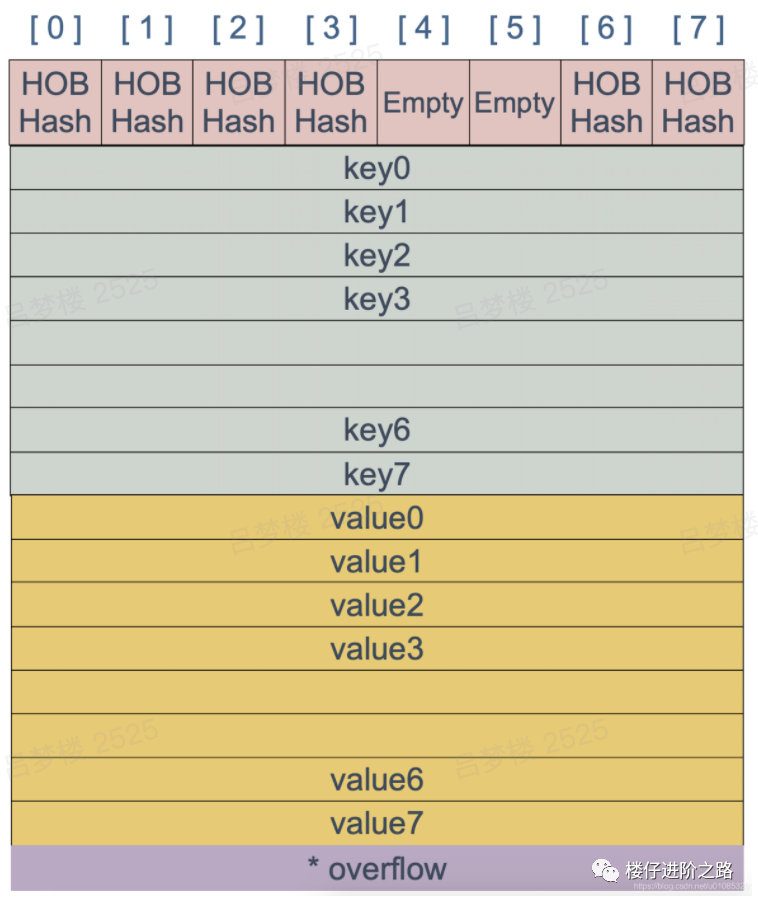Viewport: 758px width, 904px height.
Task: Click the value7 row
Action: point(377,823)
